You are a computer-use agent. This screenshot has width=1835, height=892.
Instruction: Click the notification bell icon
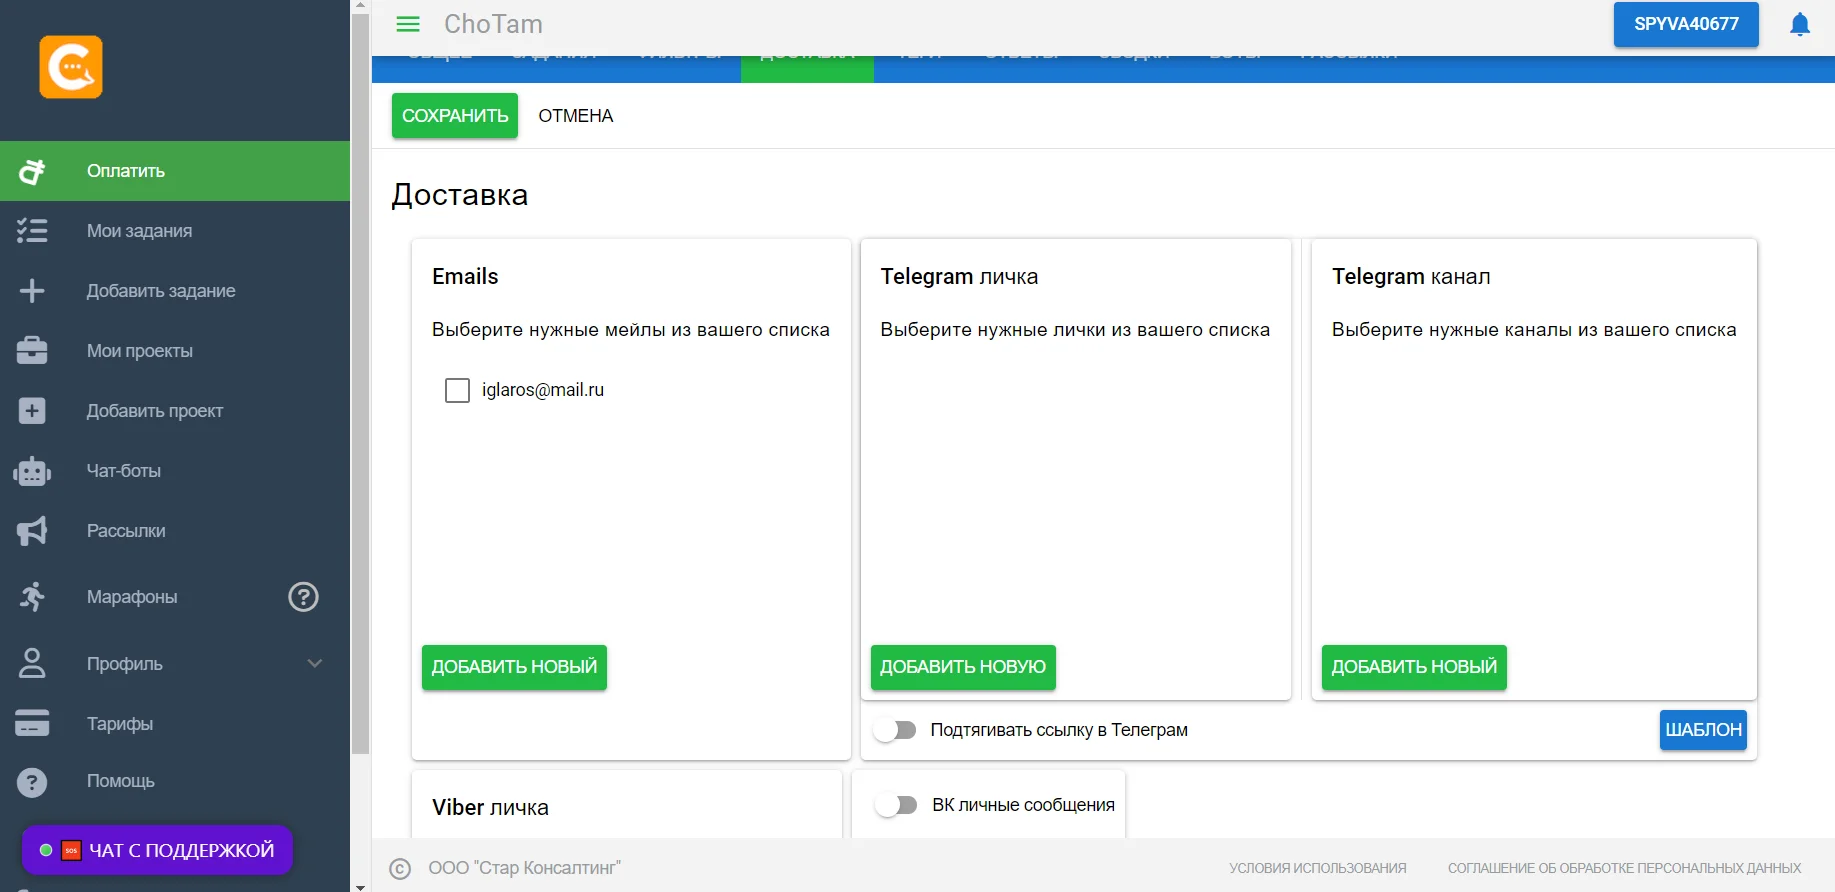coord(1799,24)
